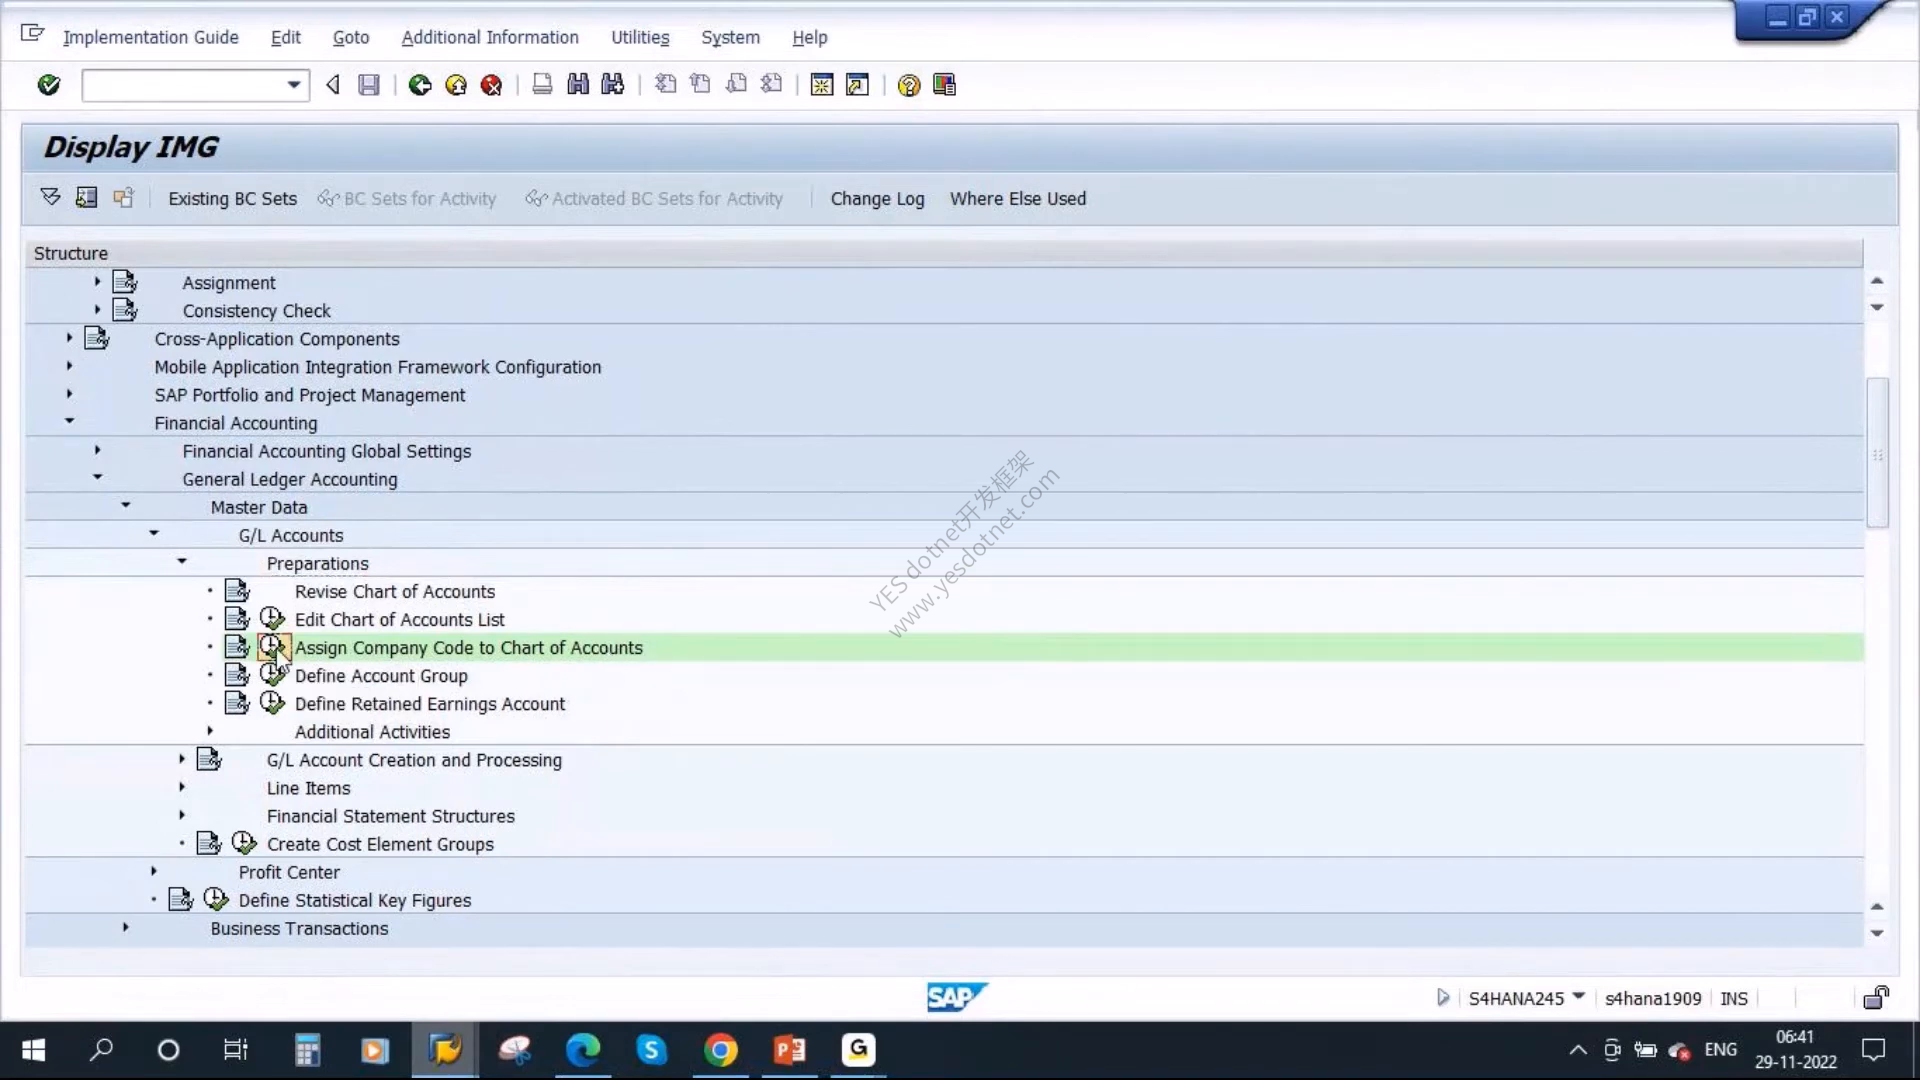This screenshot has width=1920, height=1080.
Task: Click the Help question mark icon
Action: point(908,85)
